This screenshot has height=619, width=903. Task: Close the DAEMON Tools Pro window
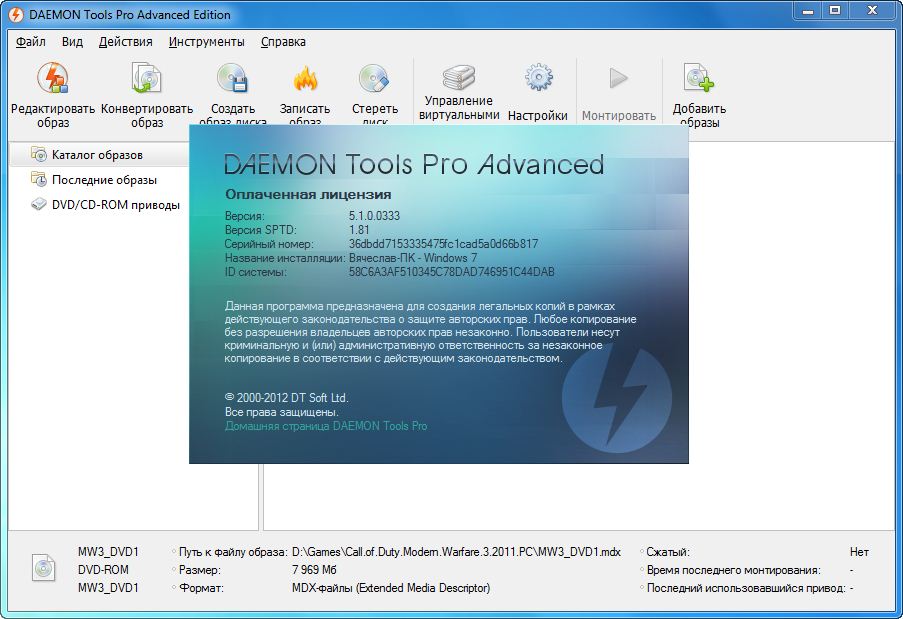(x=873, y=11)
